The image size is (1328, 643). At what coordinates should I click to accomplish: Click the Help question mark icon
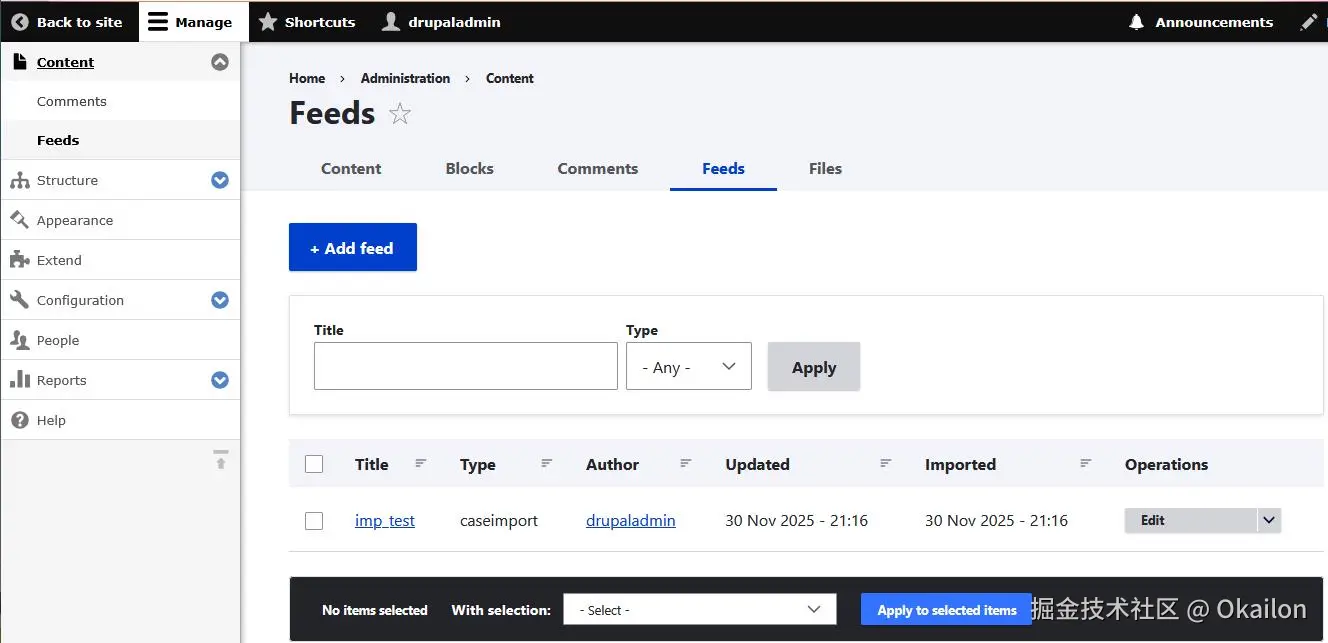click(19, 420)
